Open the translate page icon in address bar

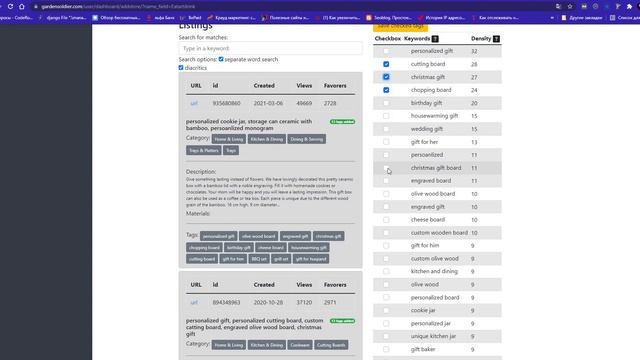pyautogui.click(x=558, y=7)
